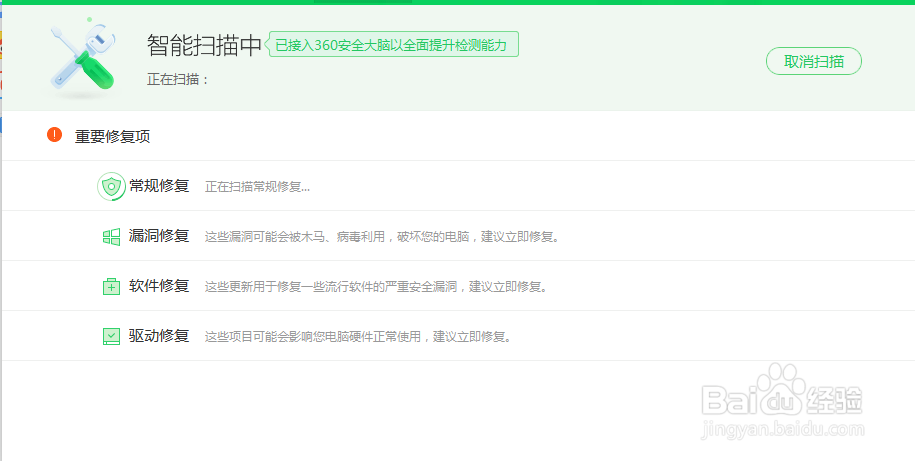Click the 已接入360安全大脑 notice badge
915x461 pixels.
click(392, 44)
